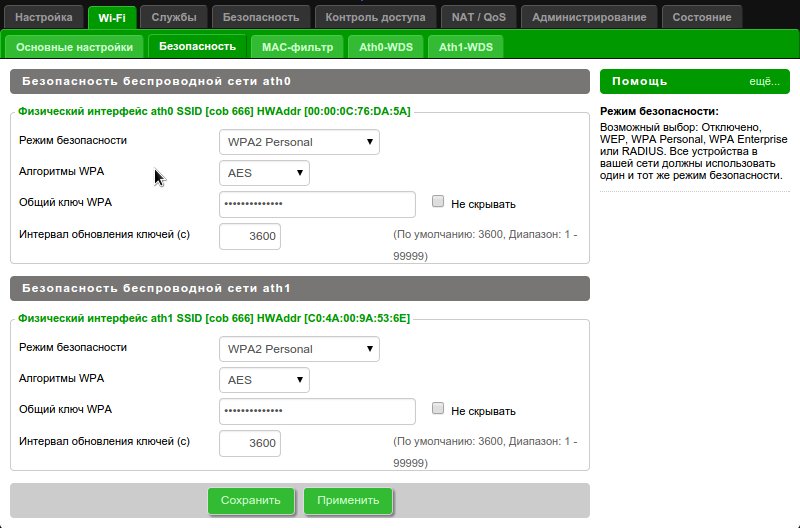This screenshot has width=800, height=528.
Task: Expand ath0 Режим безопасности dropdown
Action: pyautogui.click(x=299, y=142)
